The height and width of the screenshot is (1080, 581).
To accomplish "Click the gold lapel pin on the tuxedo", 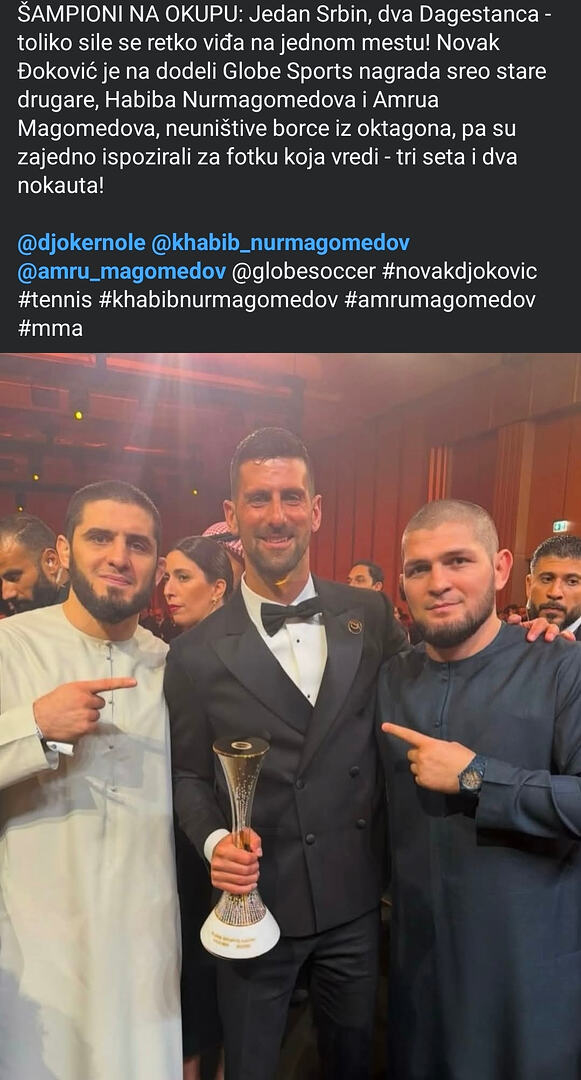I will pyautogui.click(x=355, y=625).
